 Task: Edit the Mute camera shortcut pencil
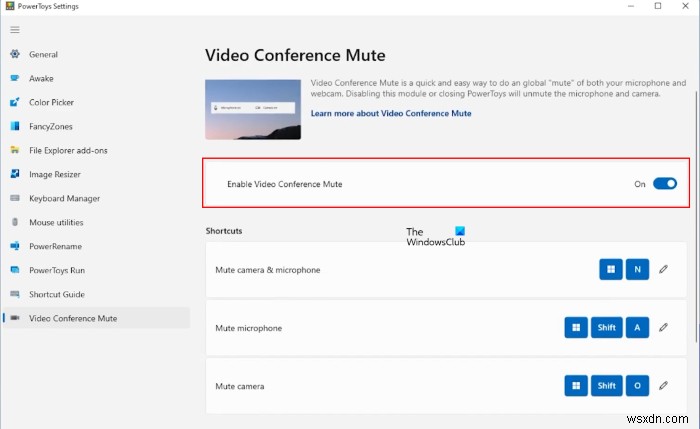pyautogui.click(x=662, y=385)
